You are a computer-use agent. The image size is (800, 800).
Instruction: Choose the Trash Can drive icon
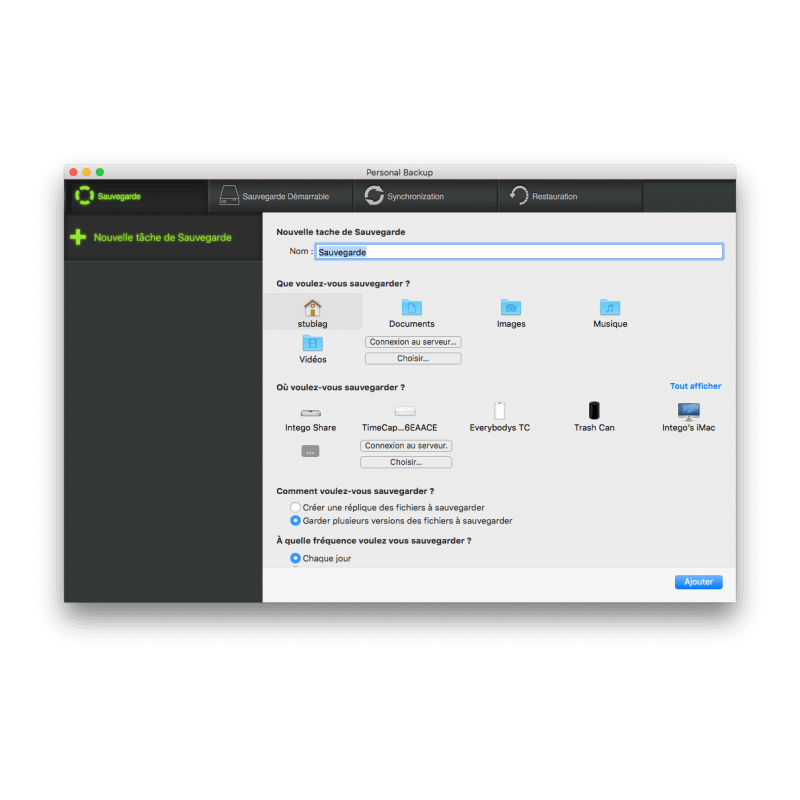tap(594, 411)
